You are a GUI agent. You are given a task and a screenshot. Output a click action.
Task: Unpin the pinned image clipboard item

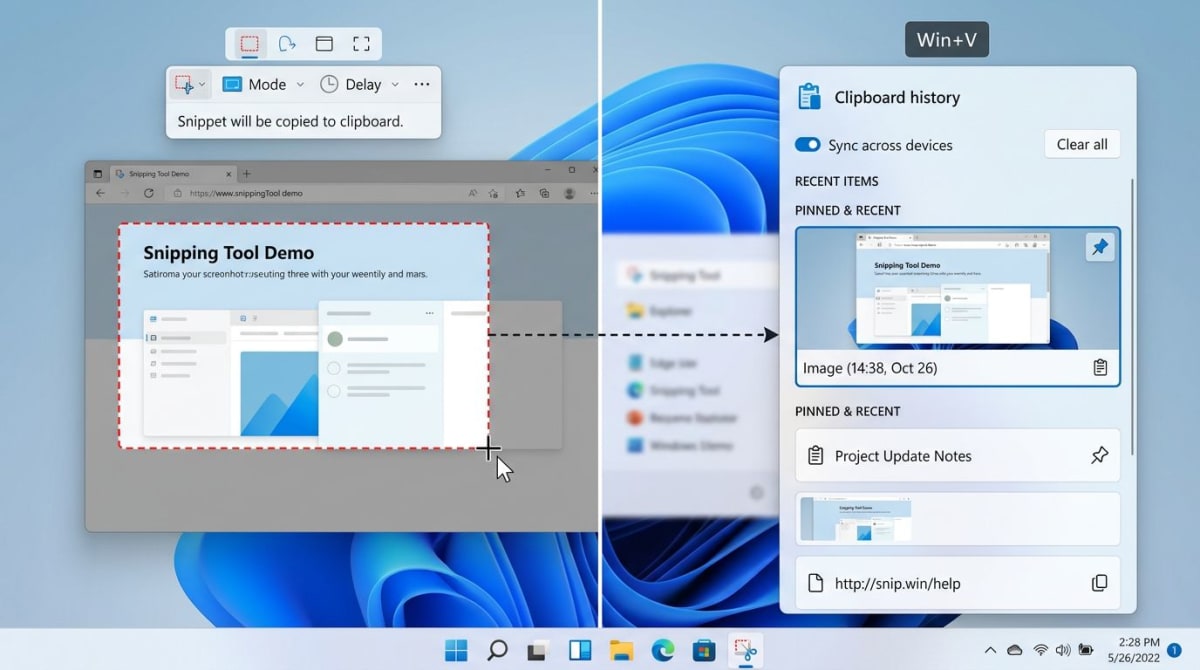pyautogui.click(x=1100, y=247)
